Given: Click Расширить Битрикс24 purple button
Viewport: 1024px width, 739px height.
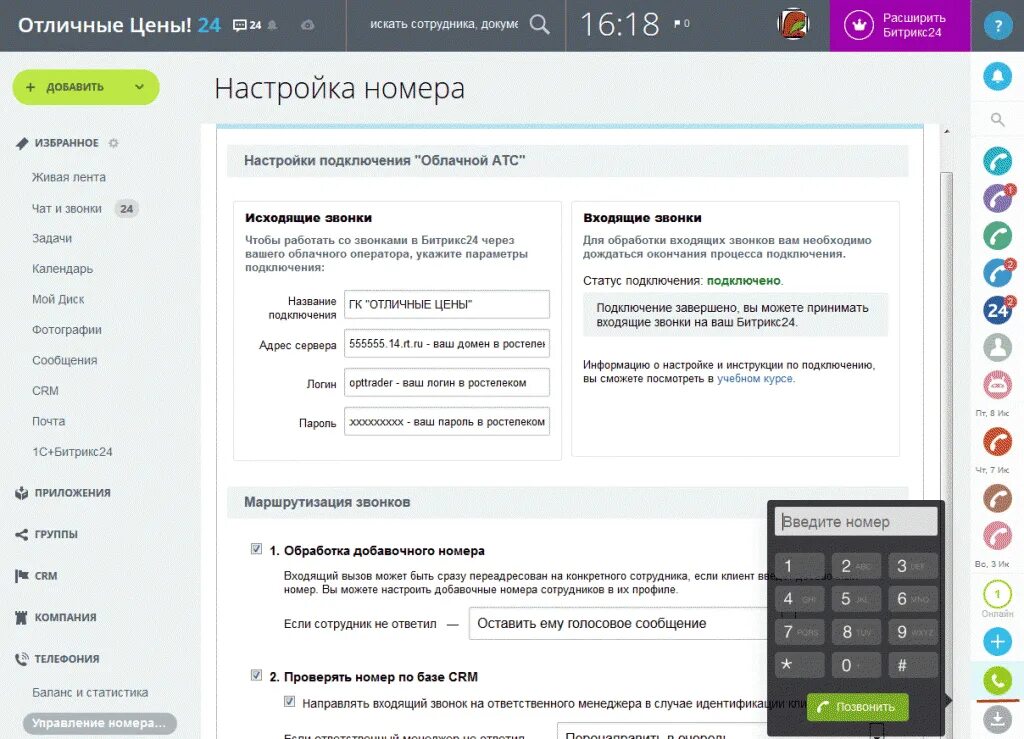Looking at the screenshot, I should pos(899,25).
